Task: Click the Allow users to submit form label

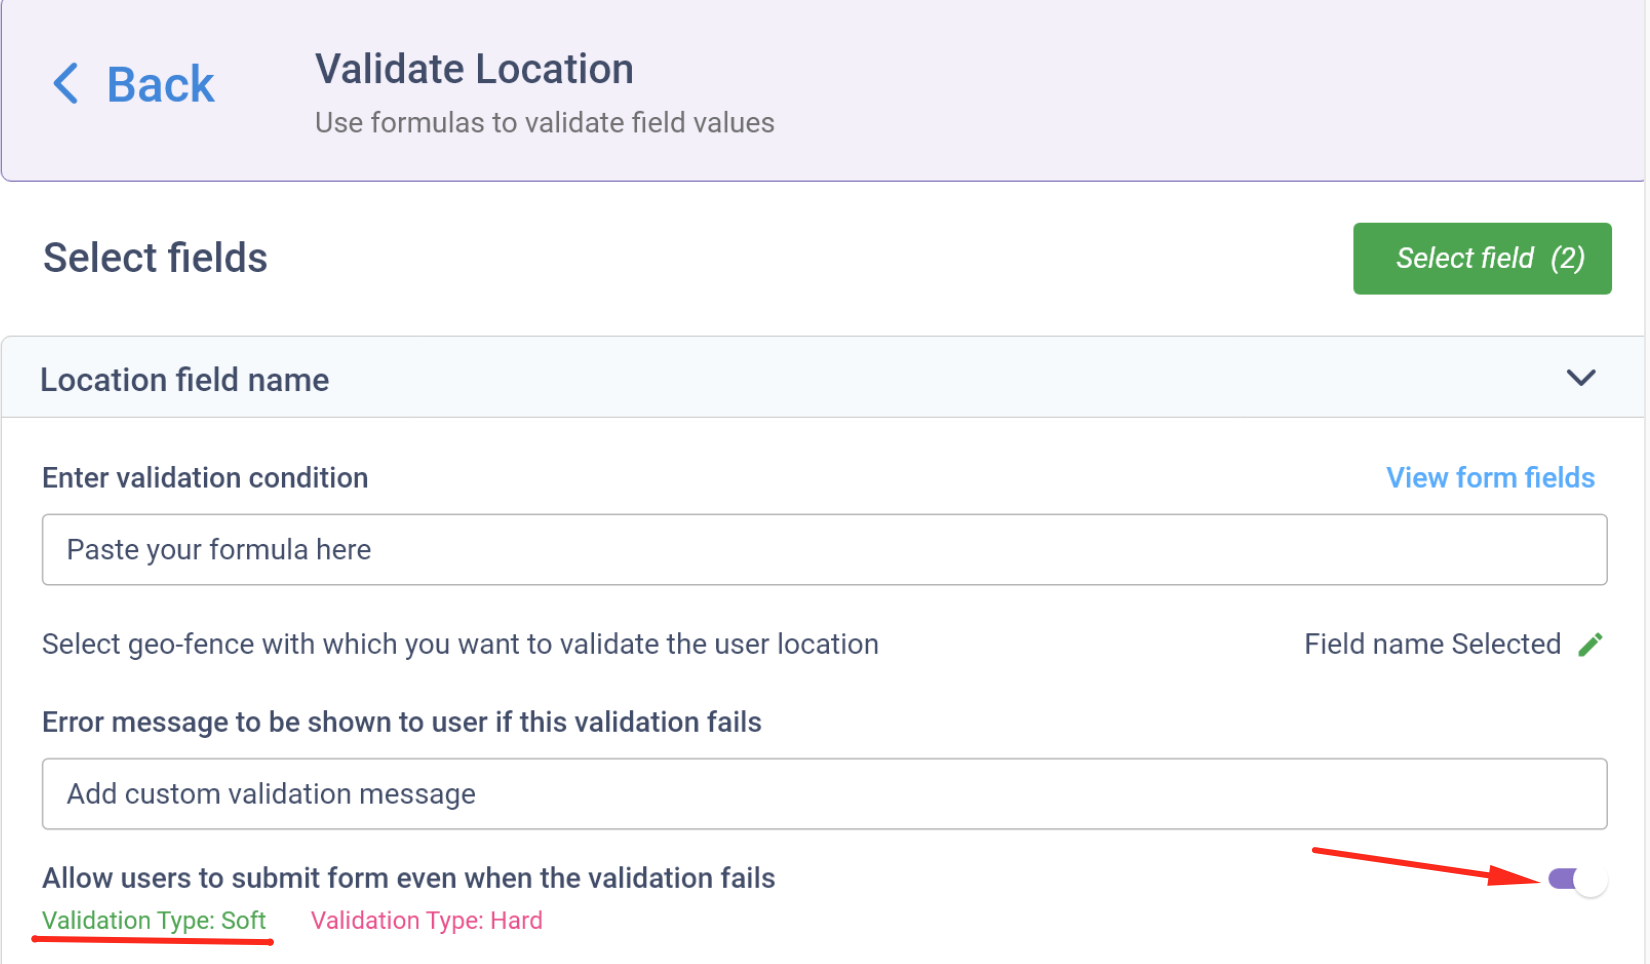Action: pyautogui.click(x=408, y=878)
